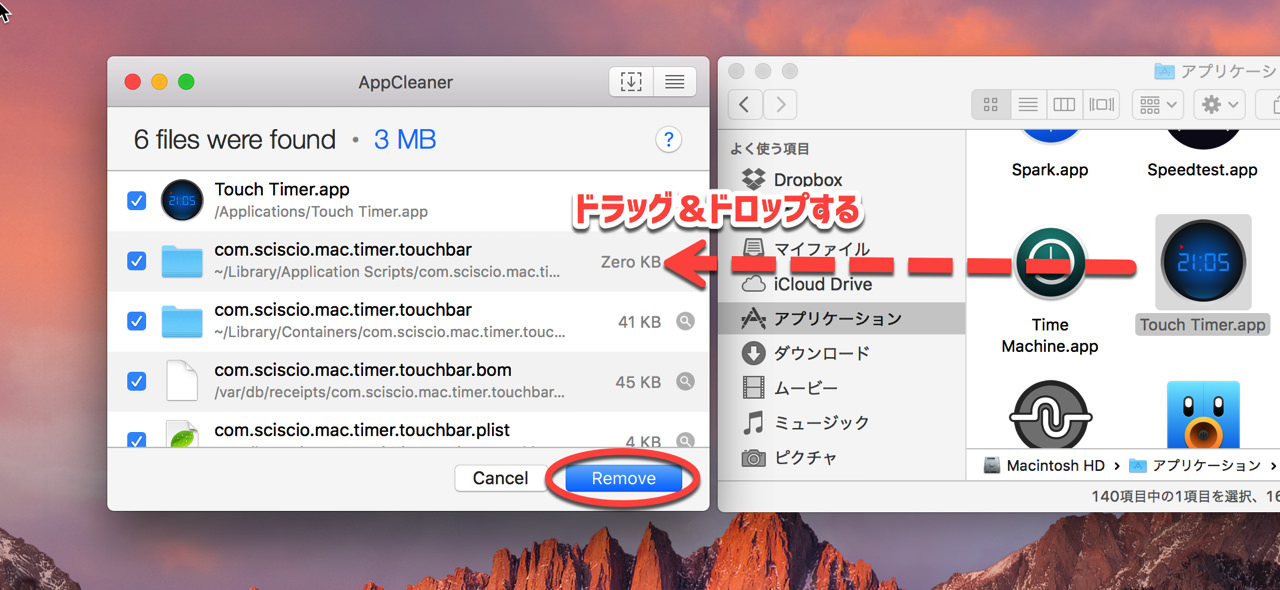Switch AppCleaner to drop target view
This screenshot has width=1280, height=590.
click(x=631, y=82)
